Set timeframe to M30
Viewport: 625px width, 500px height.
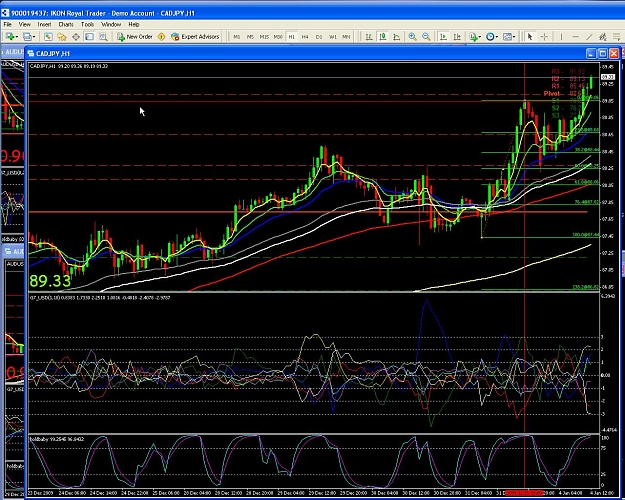pyautogui.click(x=278, y=37)
